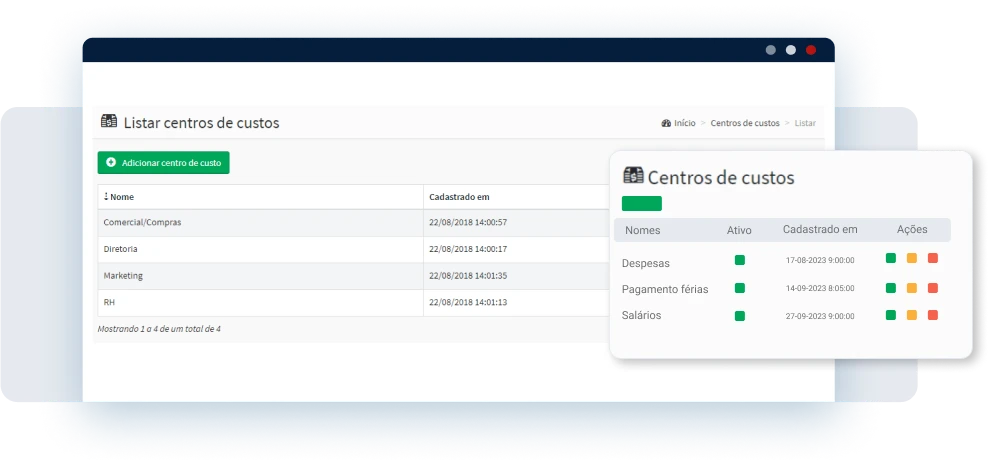The height and width of the screenshot is (465, 990).
Task: Click the green action square for Salários
Action: click(891, 315)
